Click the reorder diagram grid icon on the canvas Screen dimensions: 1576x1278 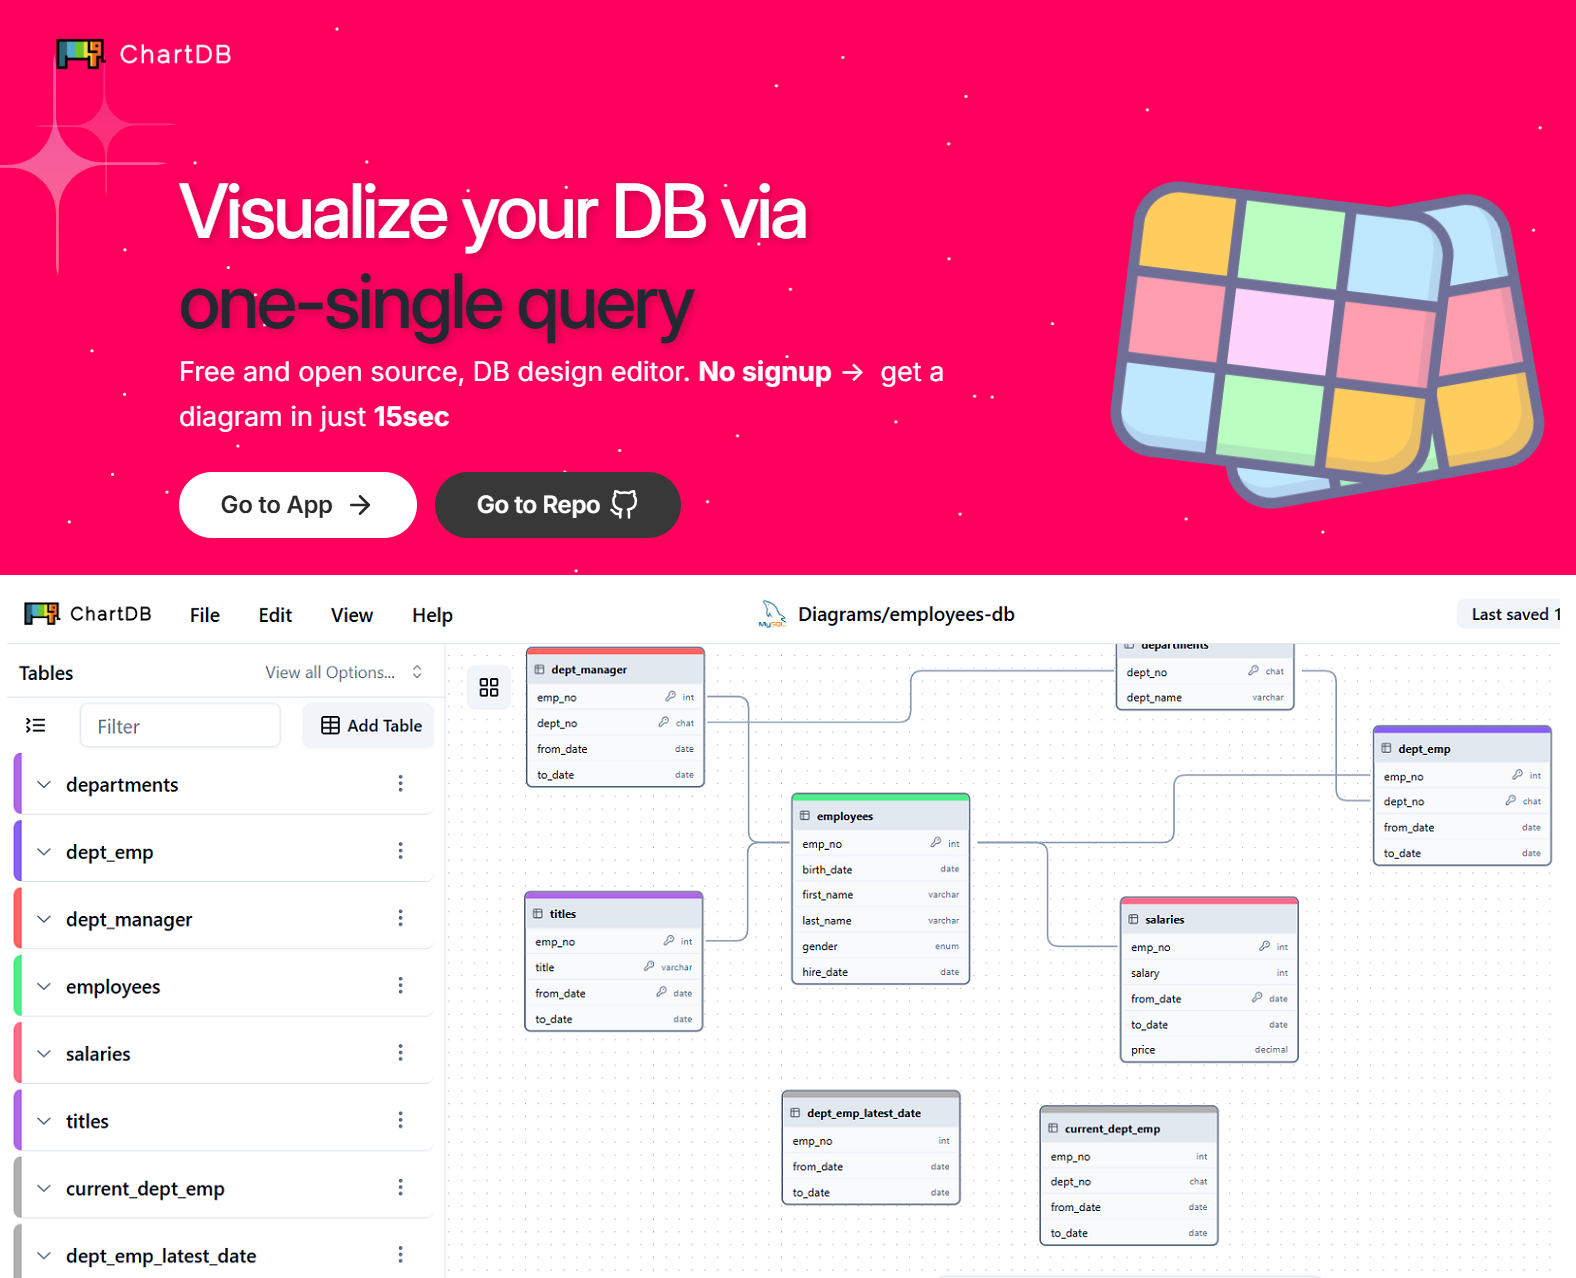489,687
